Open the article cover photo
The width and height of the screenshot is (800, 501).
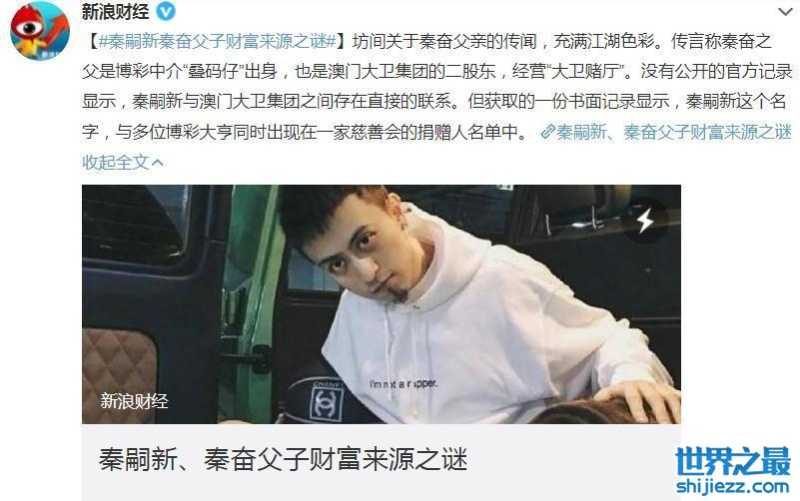pyautogui.click(x=381, y=304)
